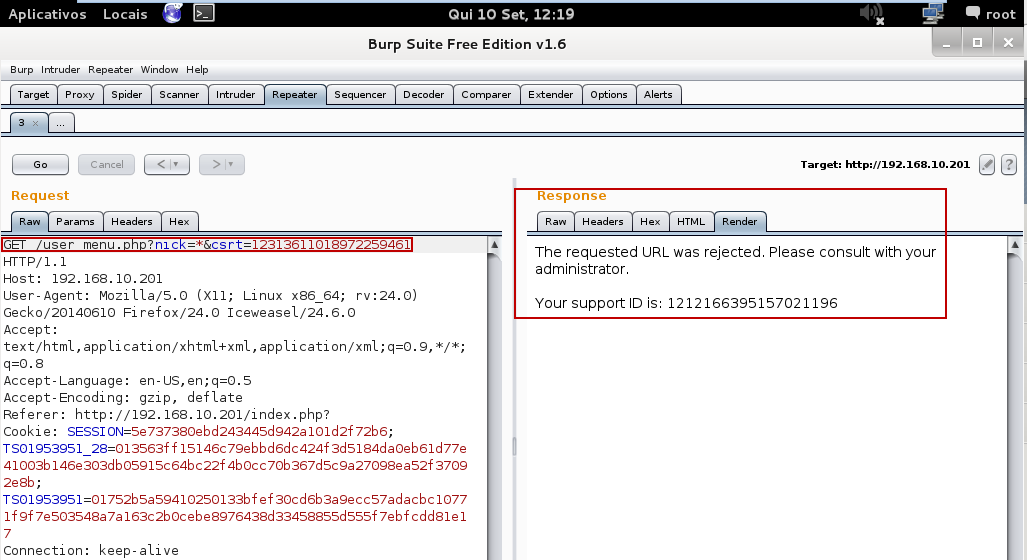Viewport: 1027px width, 560px height.
Task: Show the request Params tab
Action: [x=75, y=221]
